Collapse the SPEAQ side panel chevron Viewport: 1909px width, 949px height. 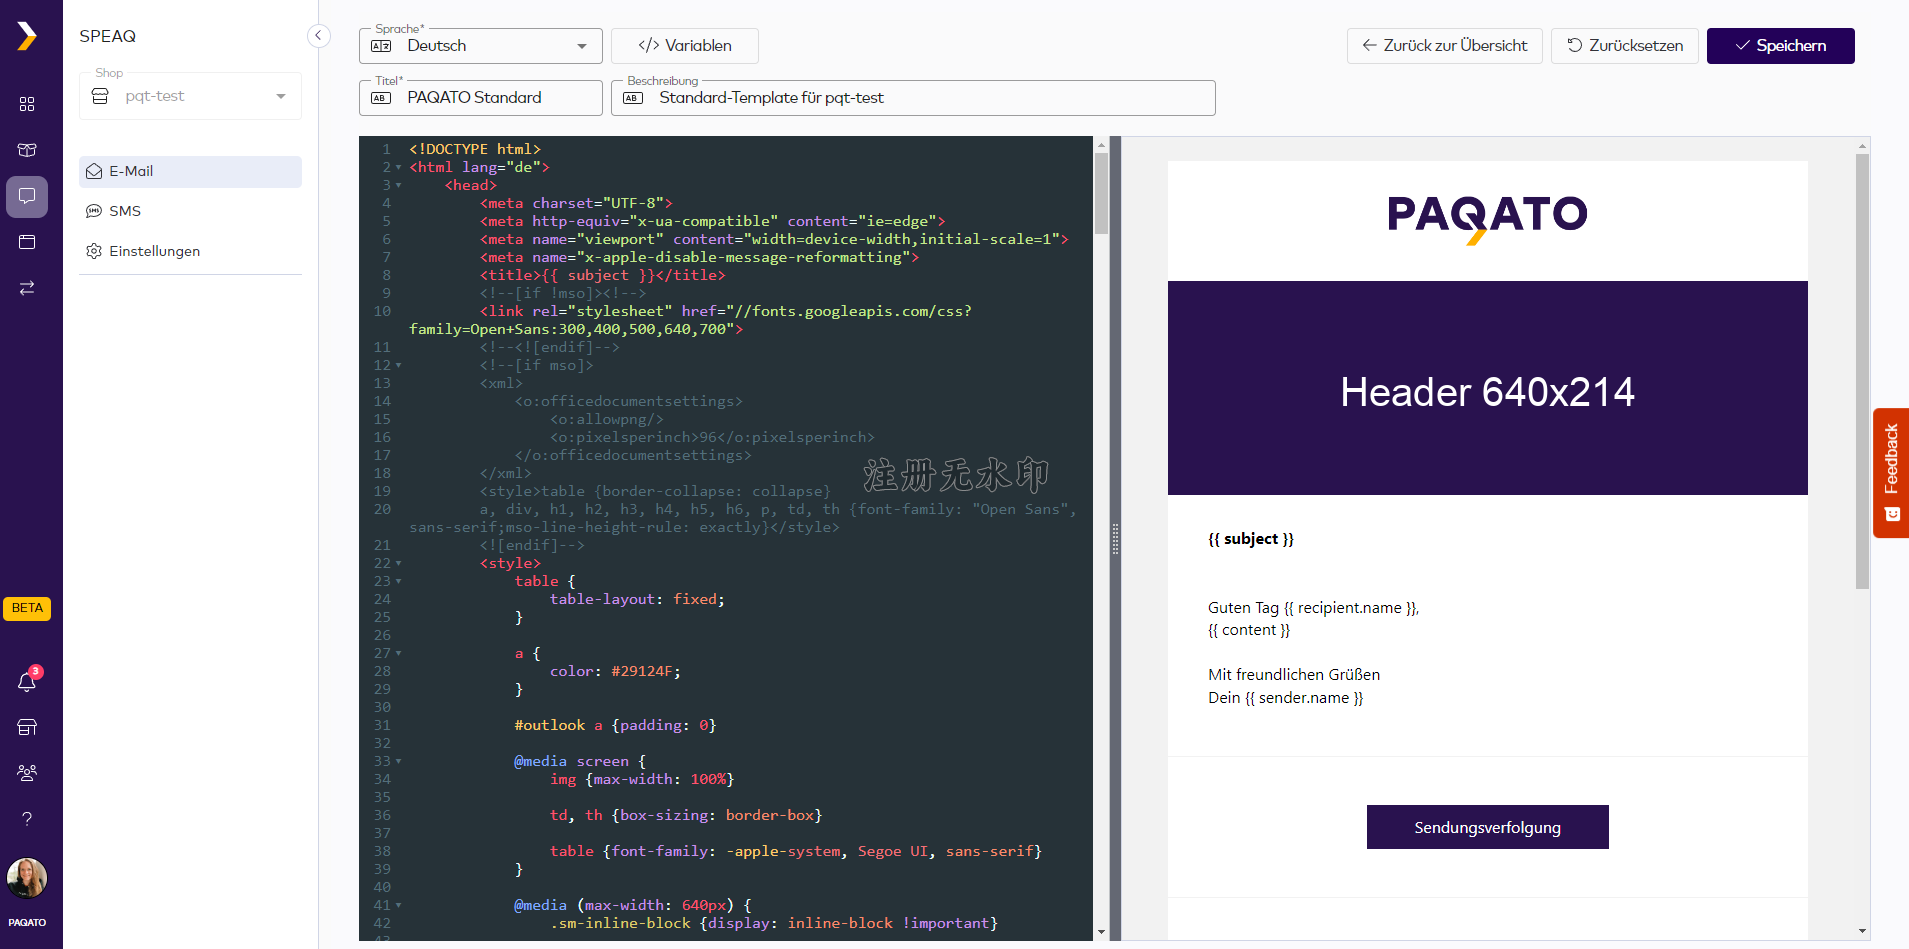(318, 36)
